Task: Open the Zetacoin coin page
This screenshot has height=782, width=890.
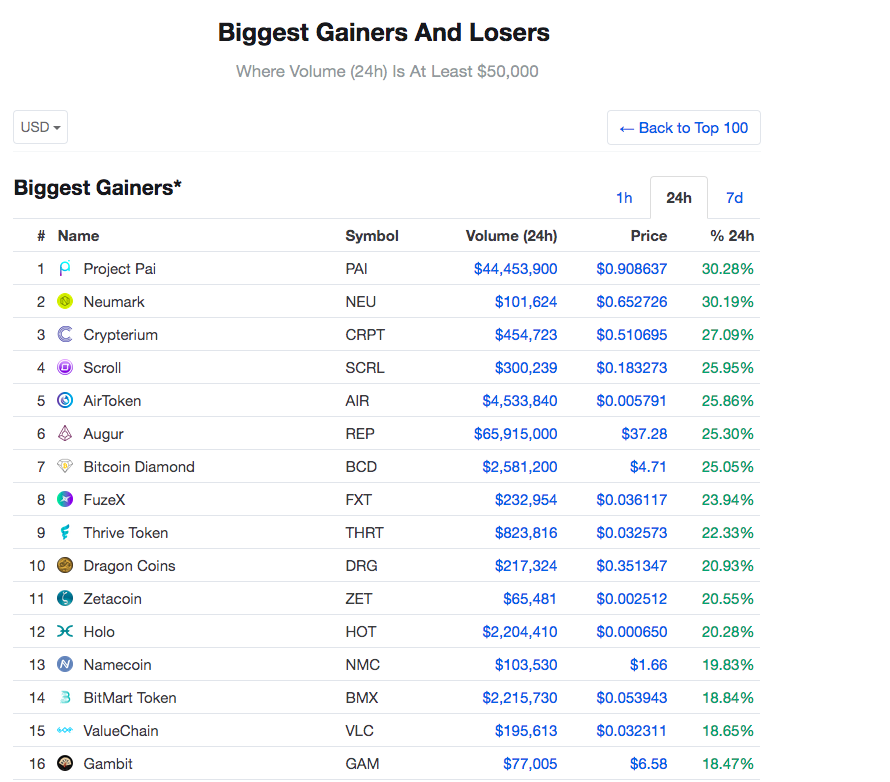Action: pos(112,599)
